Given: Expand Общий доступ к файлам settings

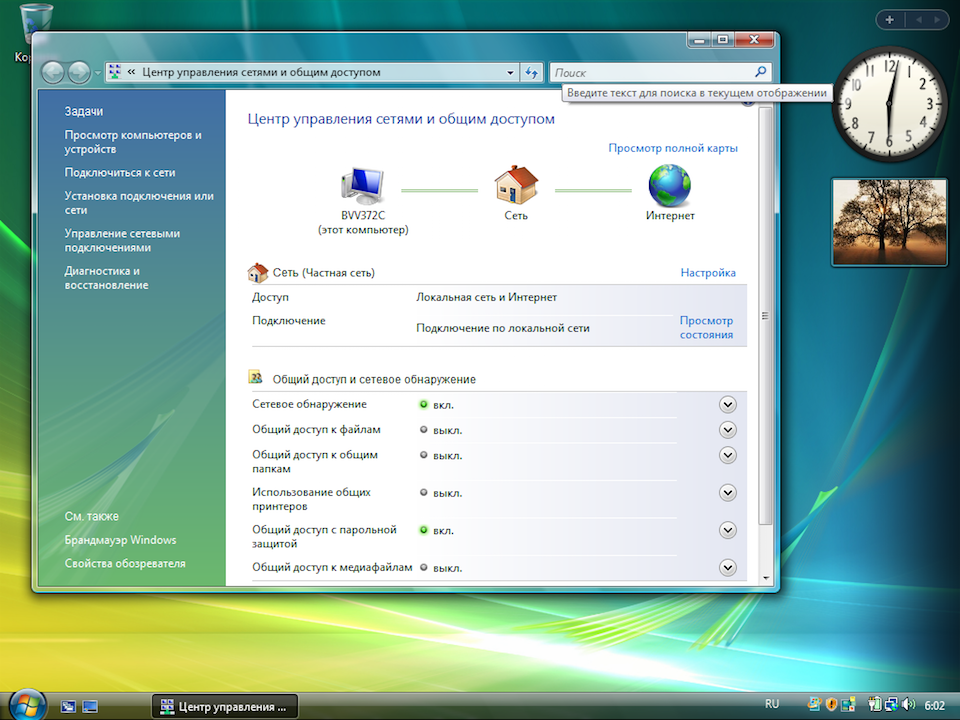Looking at the screenshot, I should [x=727, y=430].
